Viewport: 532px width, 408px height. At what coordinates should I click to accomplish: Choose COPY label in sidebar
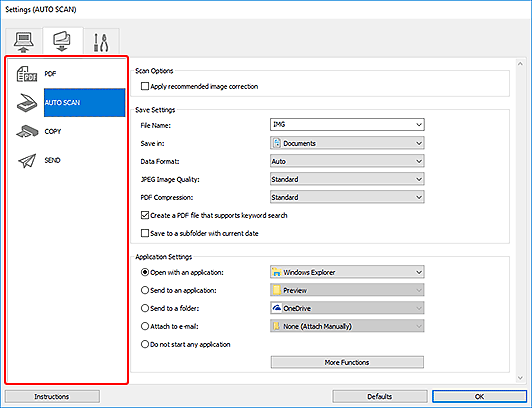pos(53,132)
